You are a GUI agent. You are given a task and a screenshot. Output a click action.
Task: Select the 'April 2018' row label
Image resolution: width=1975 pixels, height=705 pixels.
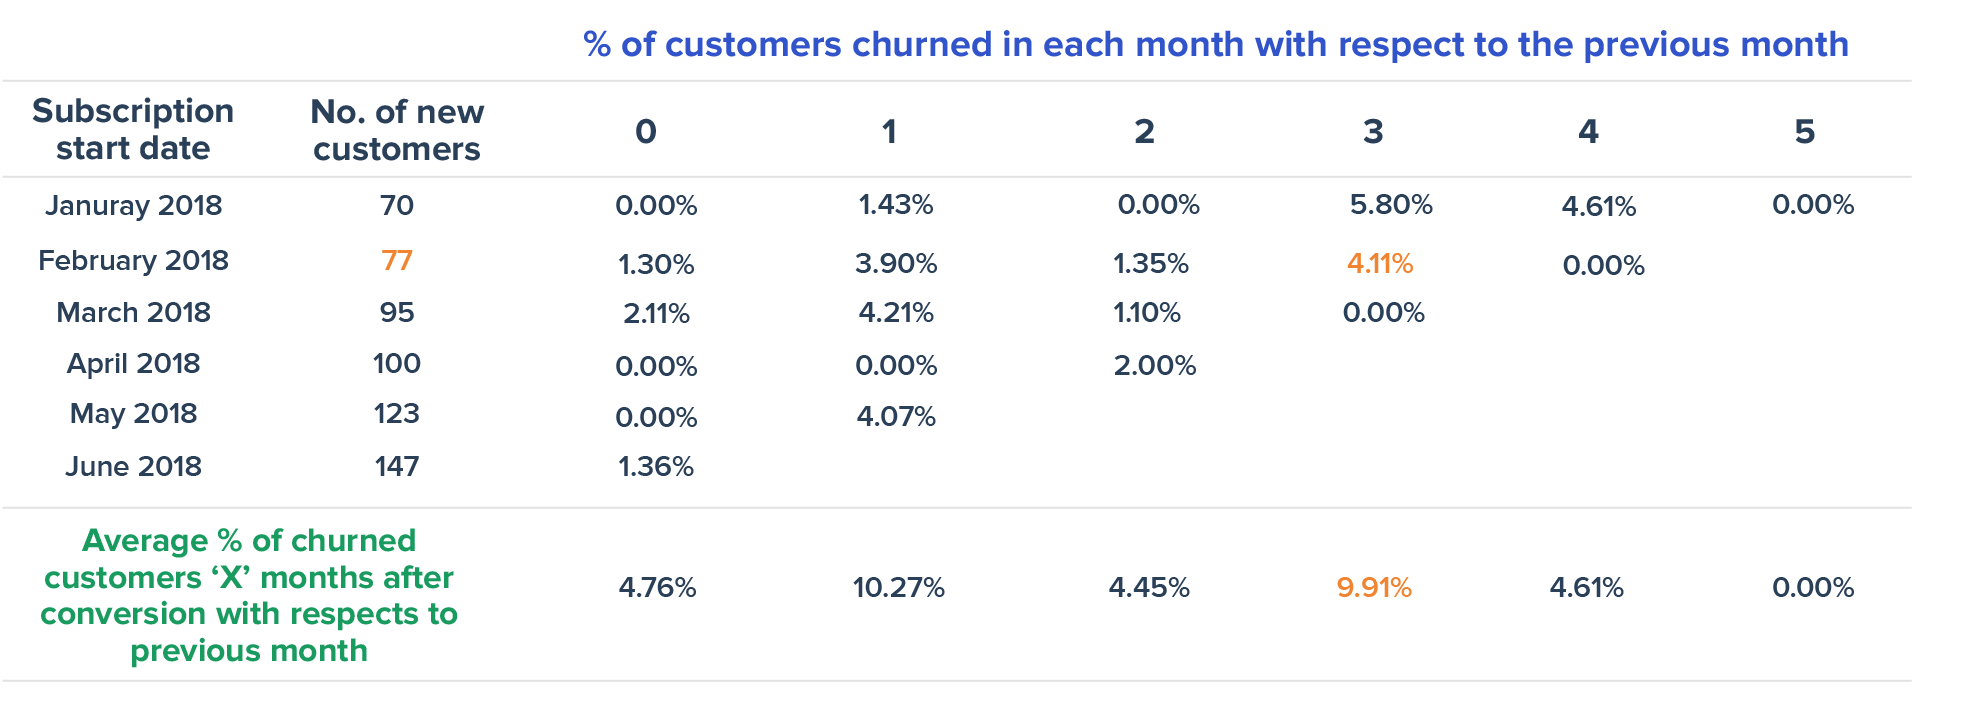tap(133, 363)
